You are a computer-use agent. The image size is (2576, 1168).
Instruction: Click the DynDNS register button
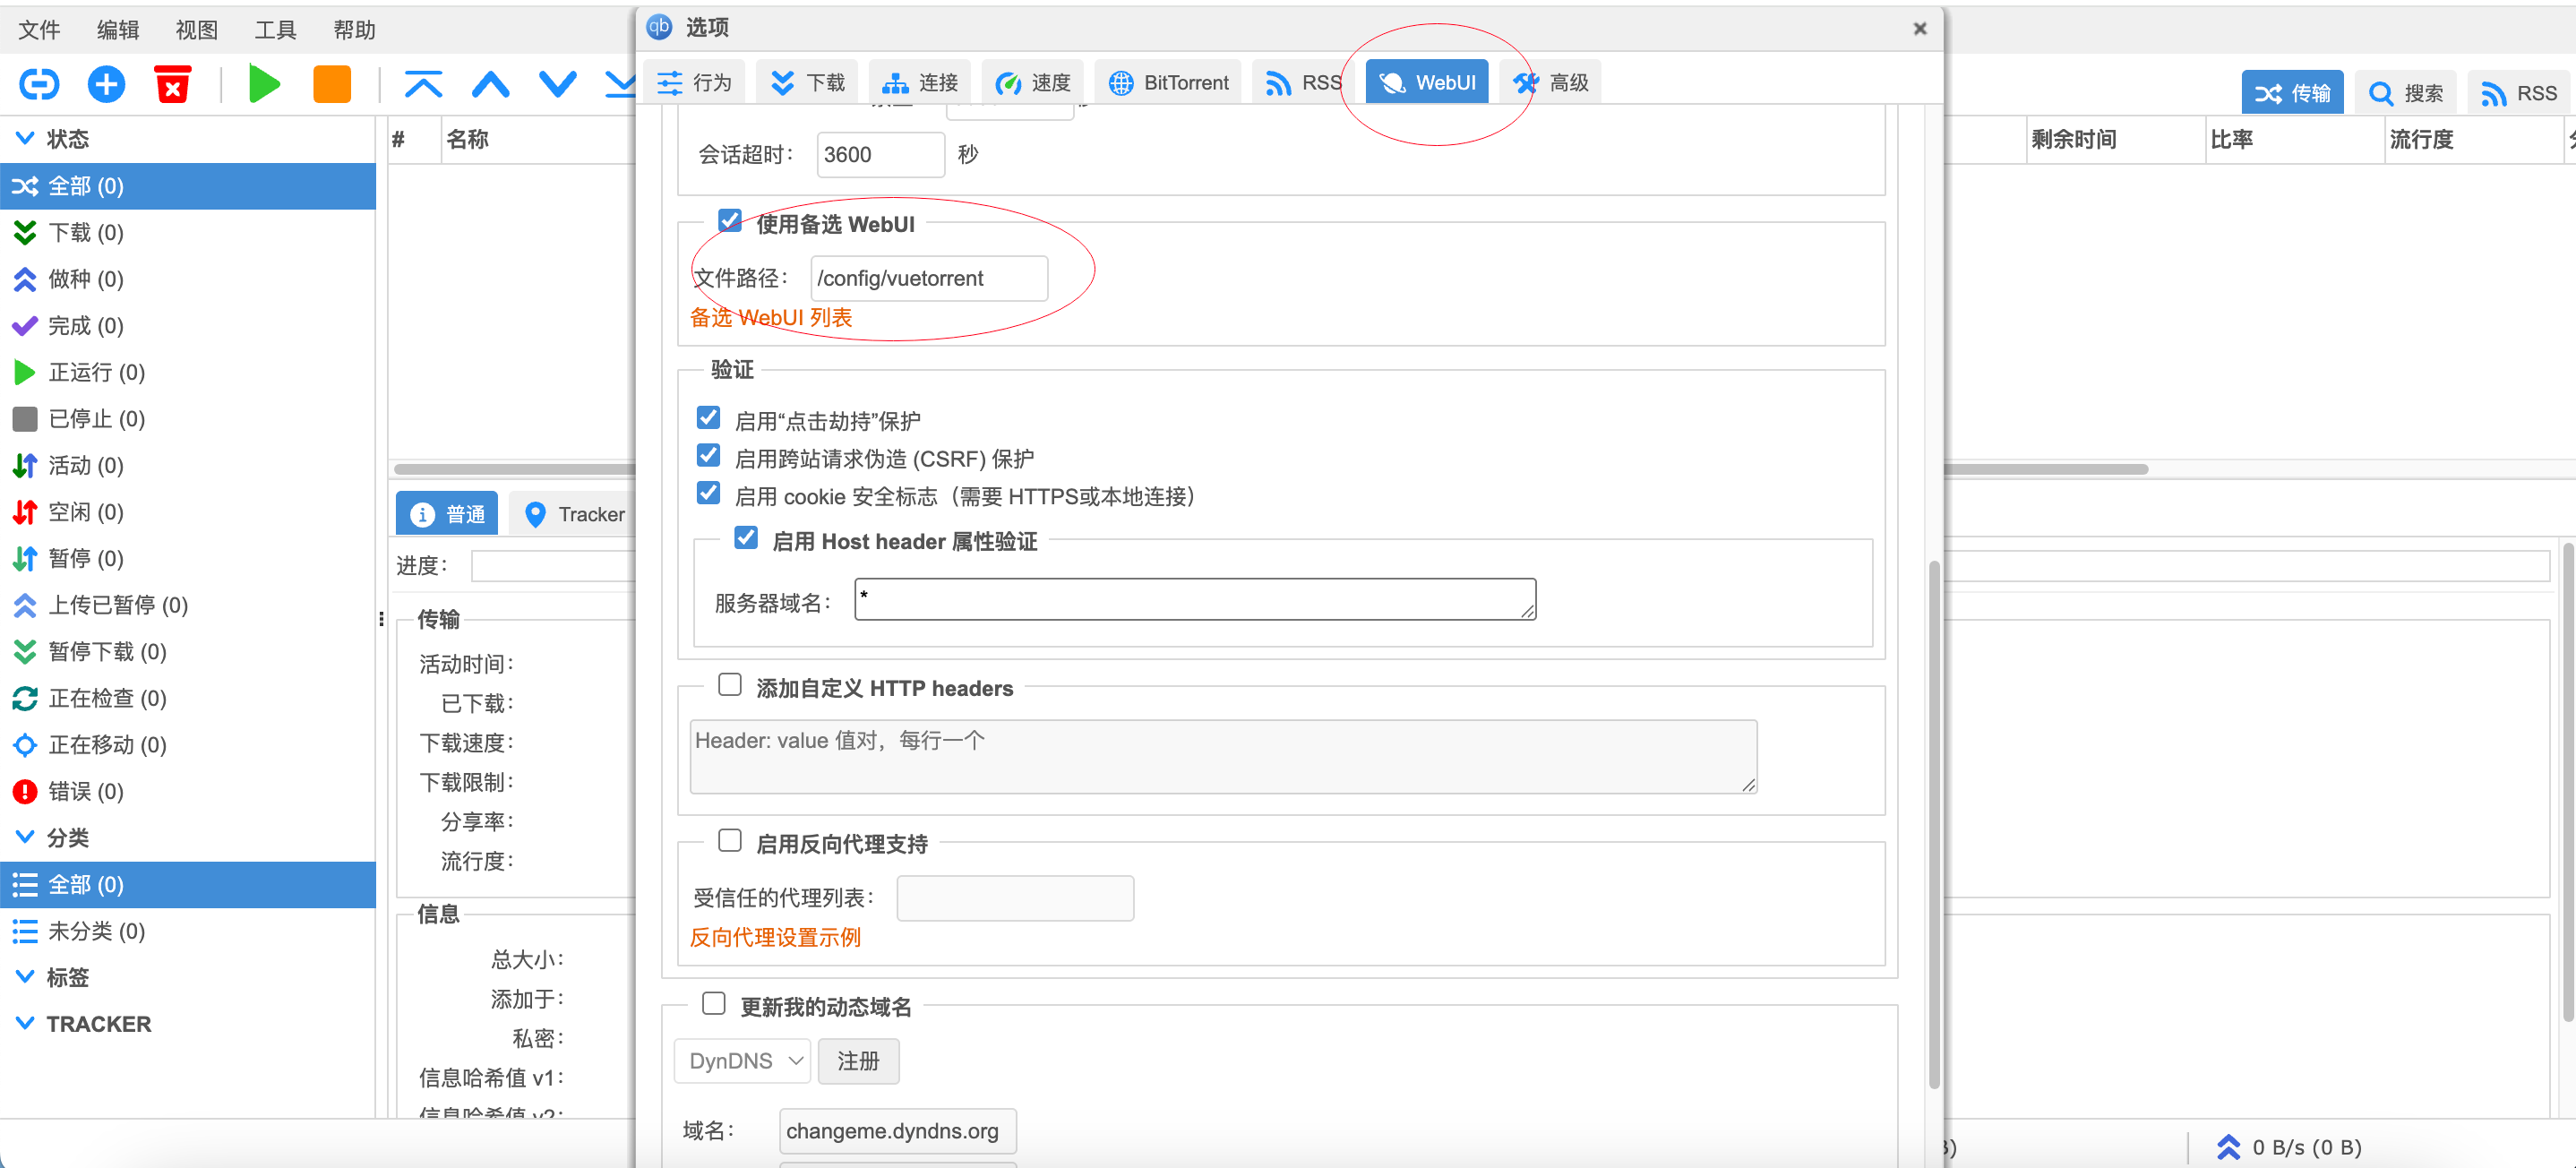pyautogui.click(x=858, y=1060)
